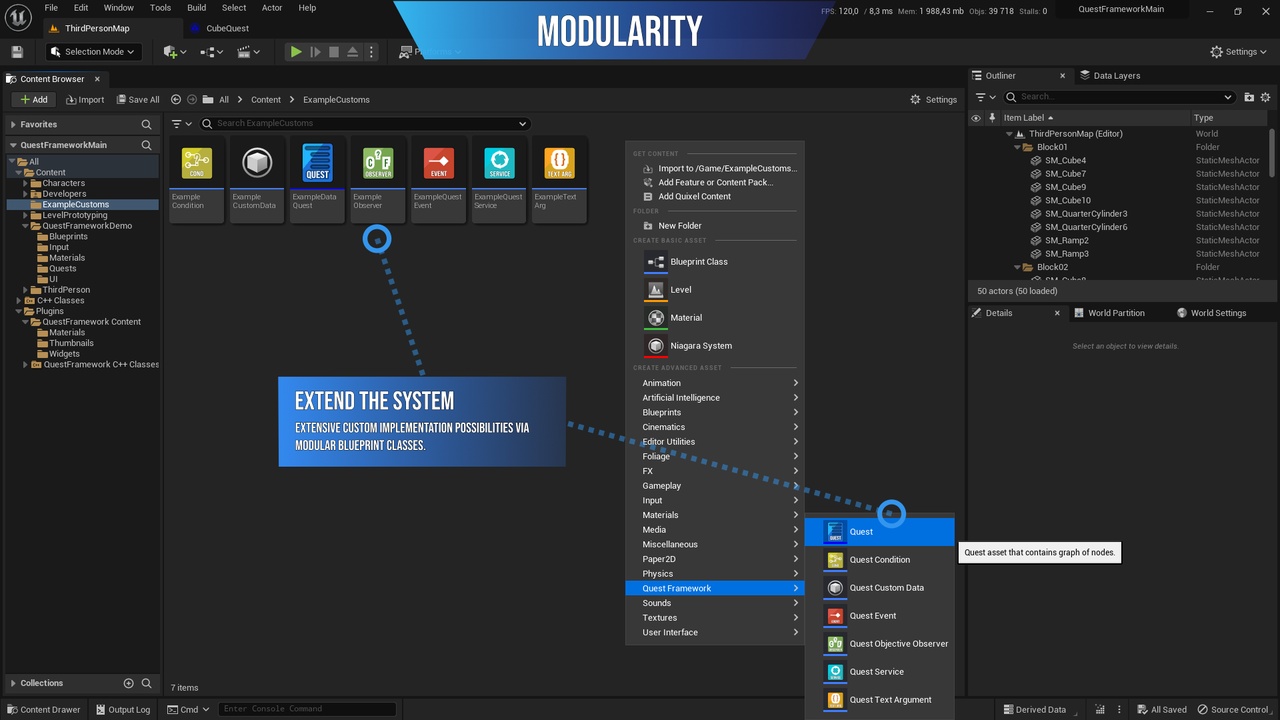Click the Stop simulation button
This screenshot has width=1280, height=720.
click(x=334, y=52)
